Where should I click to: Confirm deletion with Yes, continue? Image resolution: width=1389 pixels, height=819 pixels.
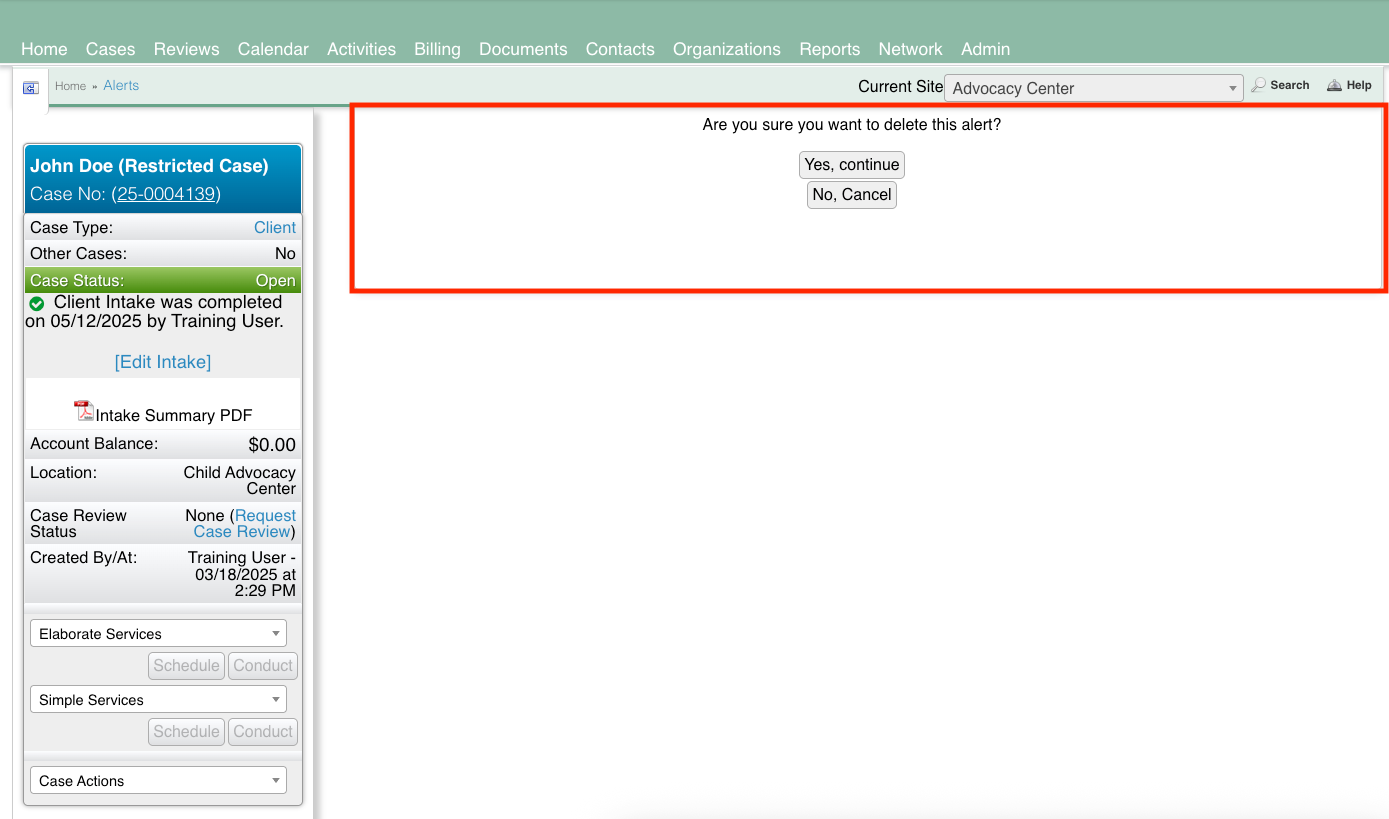(x=852, y=165)
